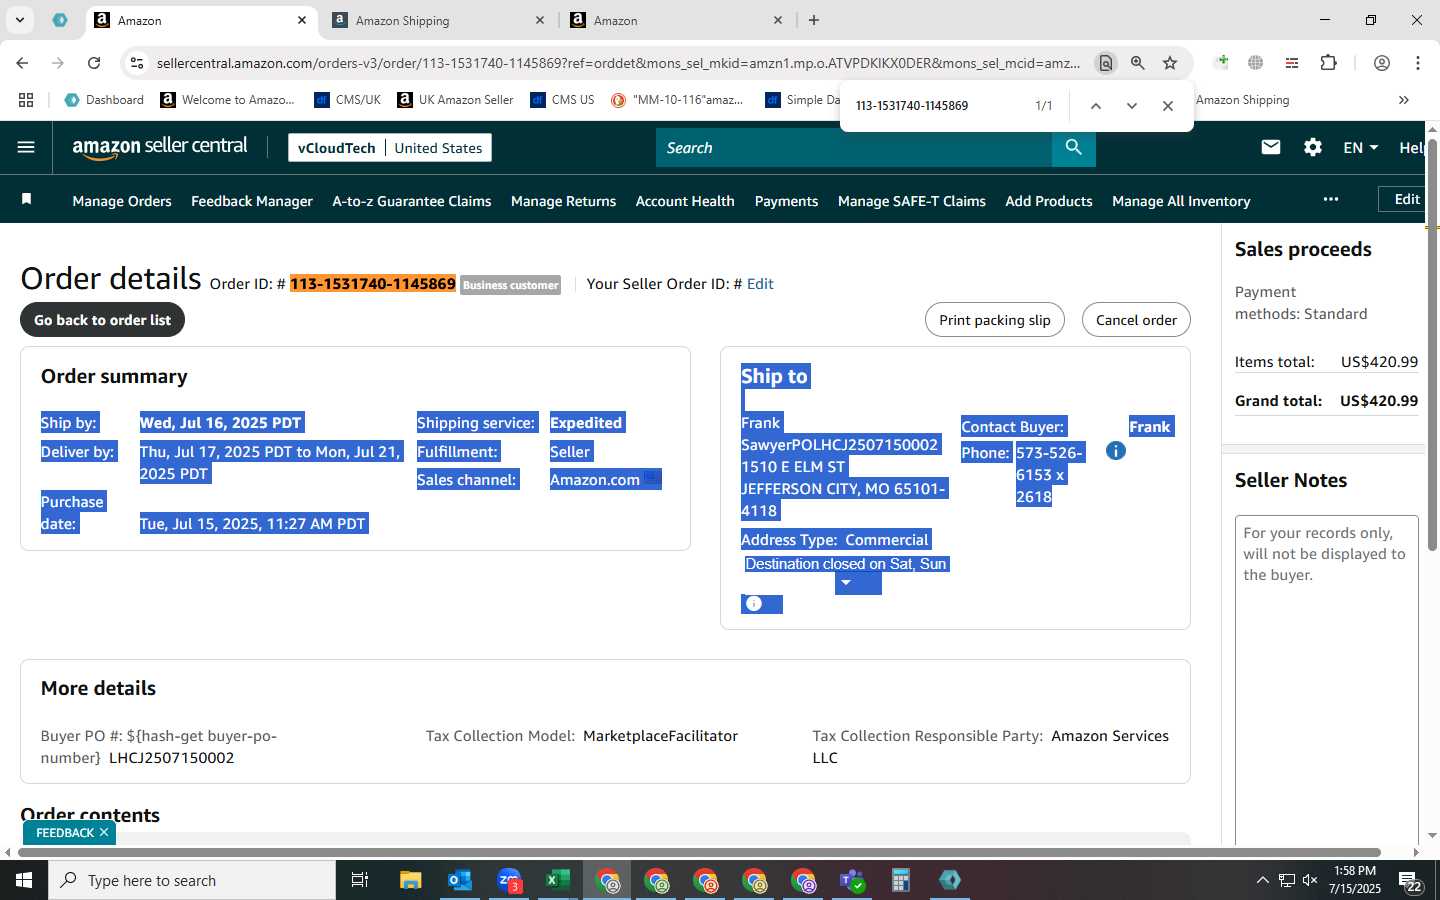Bookmark this page with star icon
Image resolution: width=1440 pixels, height=900 pixels.
[1170, 63]
